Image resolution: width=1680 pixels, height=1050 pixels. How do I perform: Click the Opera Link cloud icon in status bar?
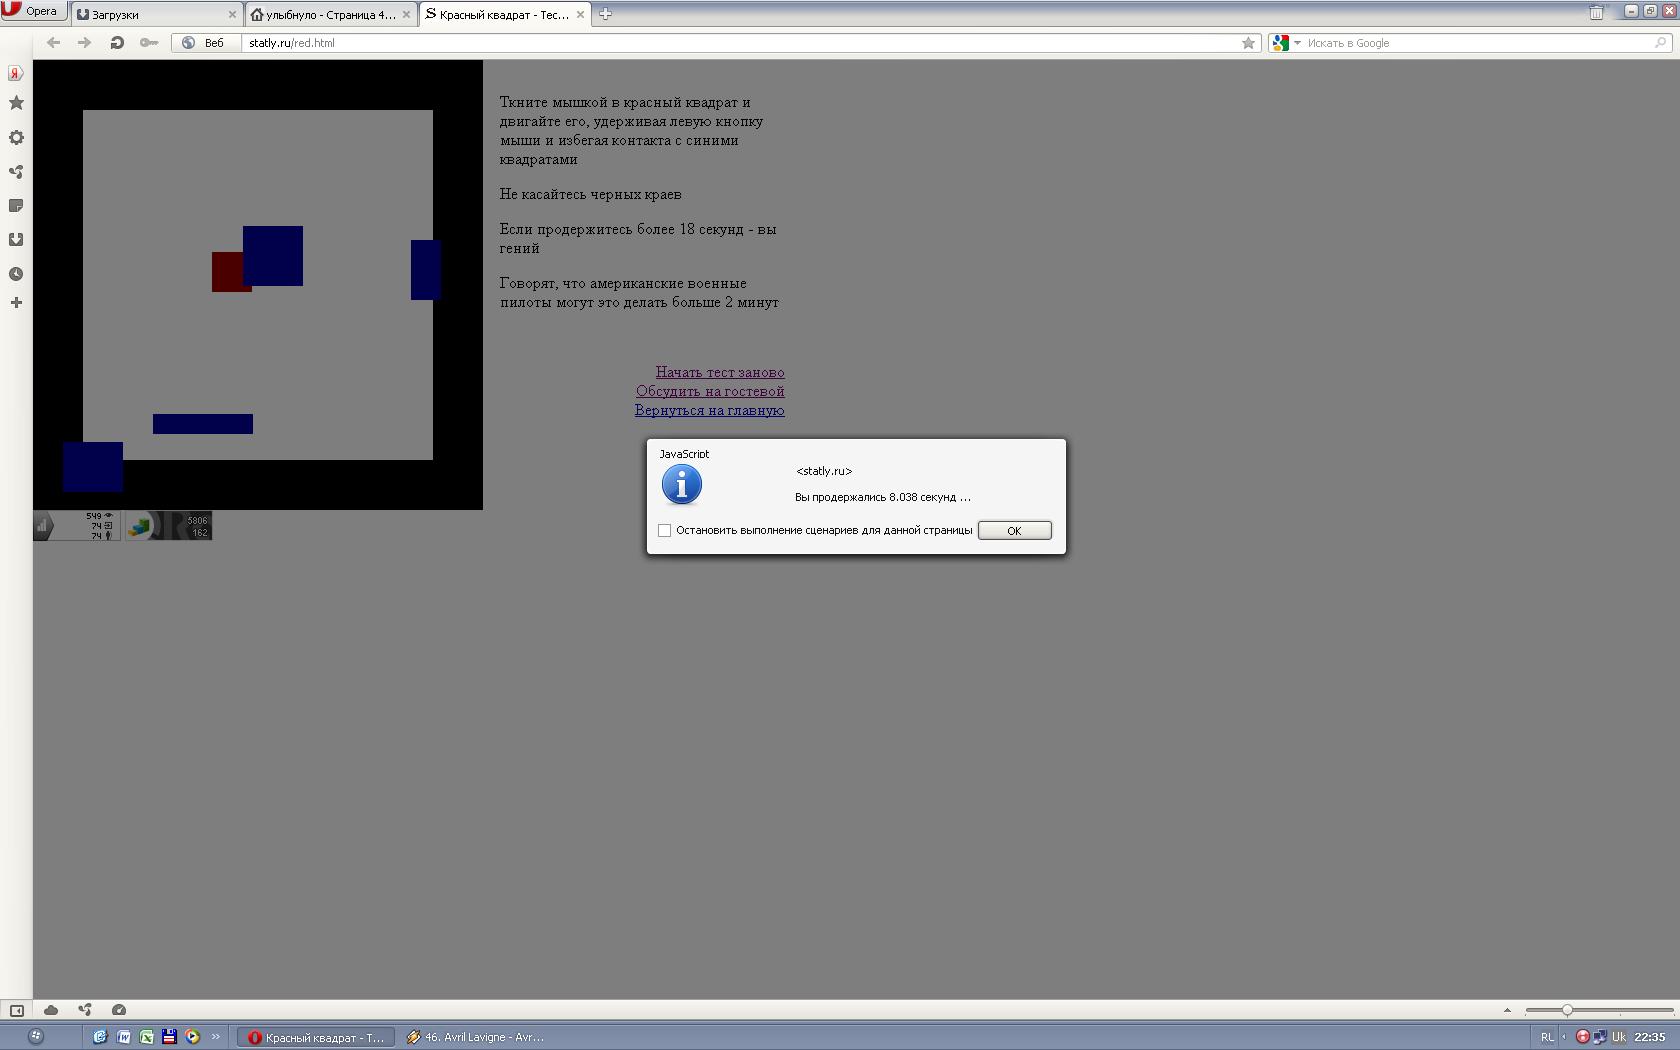click(51, 1010)
